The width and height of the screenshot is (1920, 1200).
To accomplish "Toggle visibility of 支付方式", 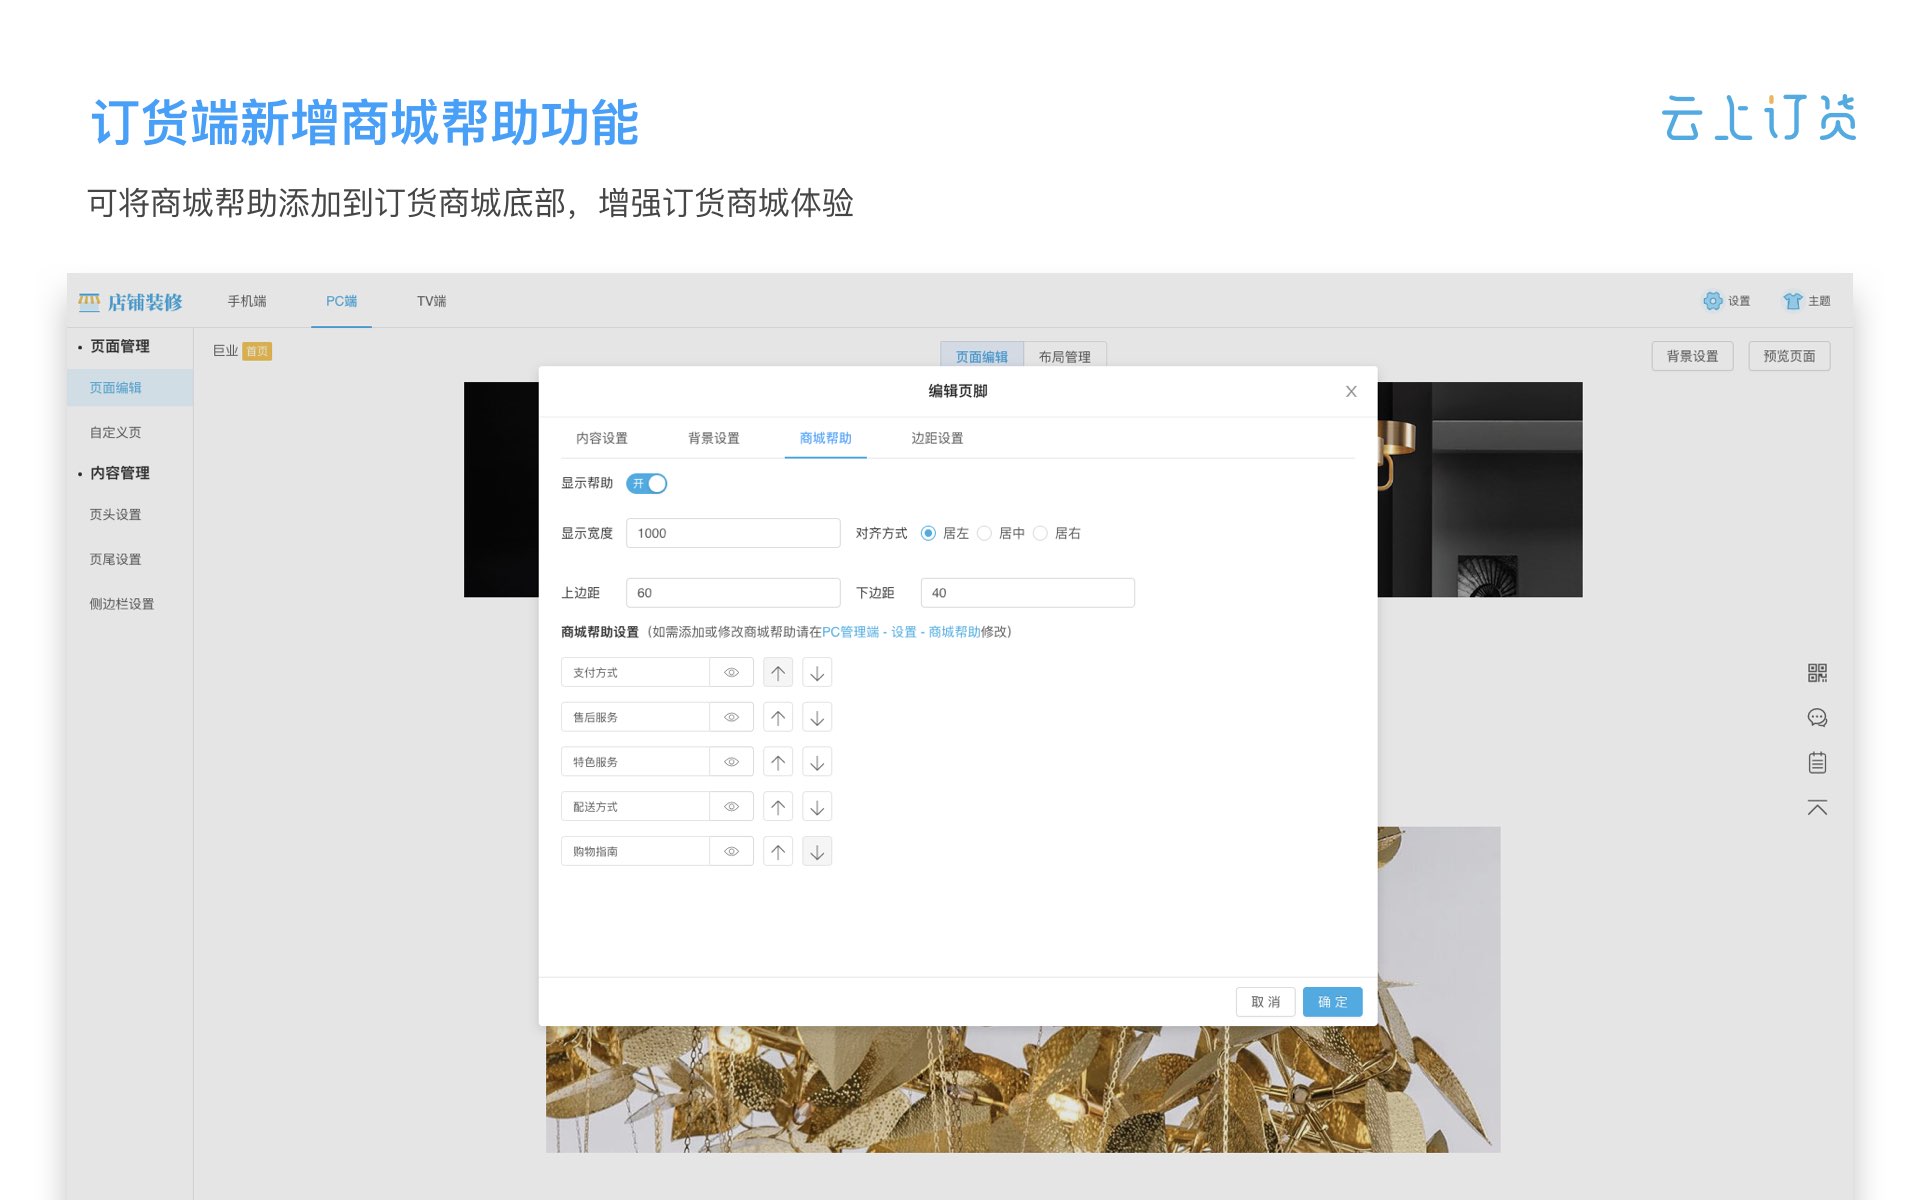I will tap(732, 673).
